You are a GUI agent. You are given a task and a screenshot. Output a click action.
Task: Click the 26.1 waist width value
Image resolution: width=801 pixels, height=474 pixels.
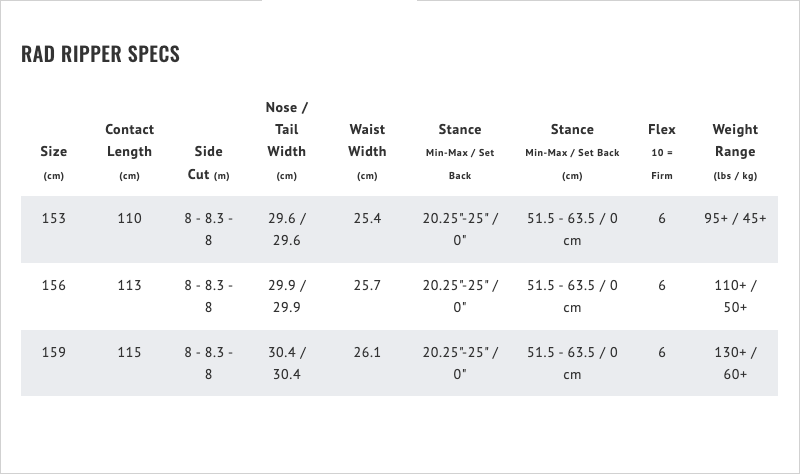click(367, 352)
